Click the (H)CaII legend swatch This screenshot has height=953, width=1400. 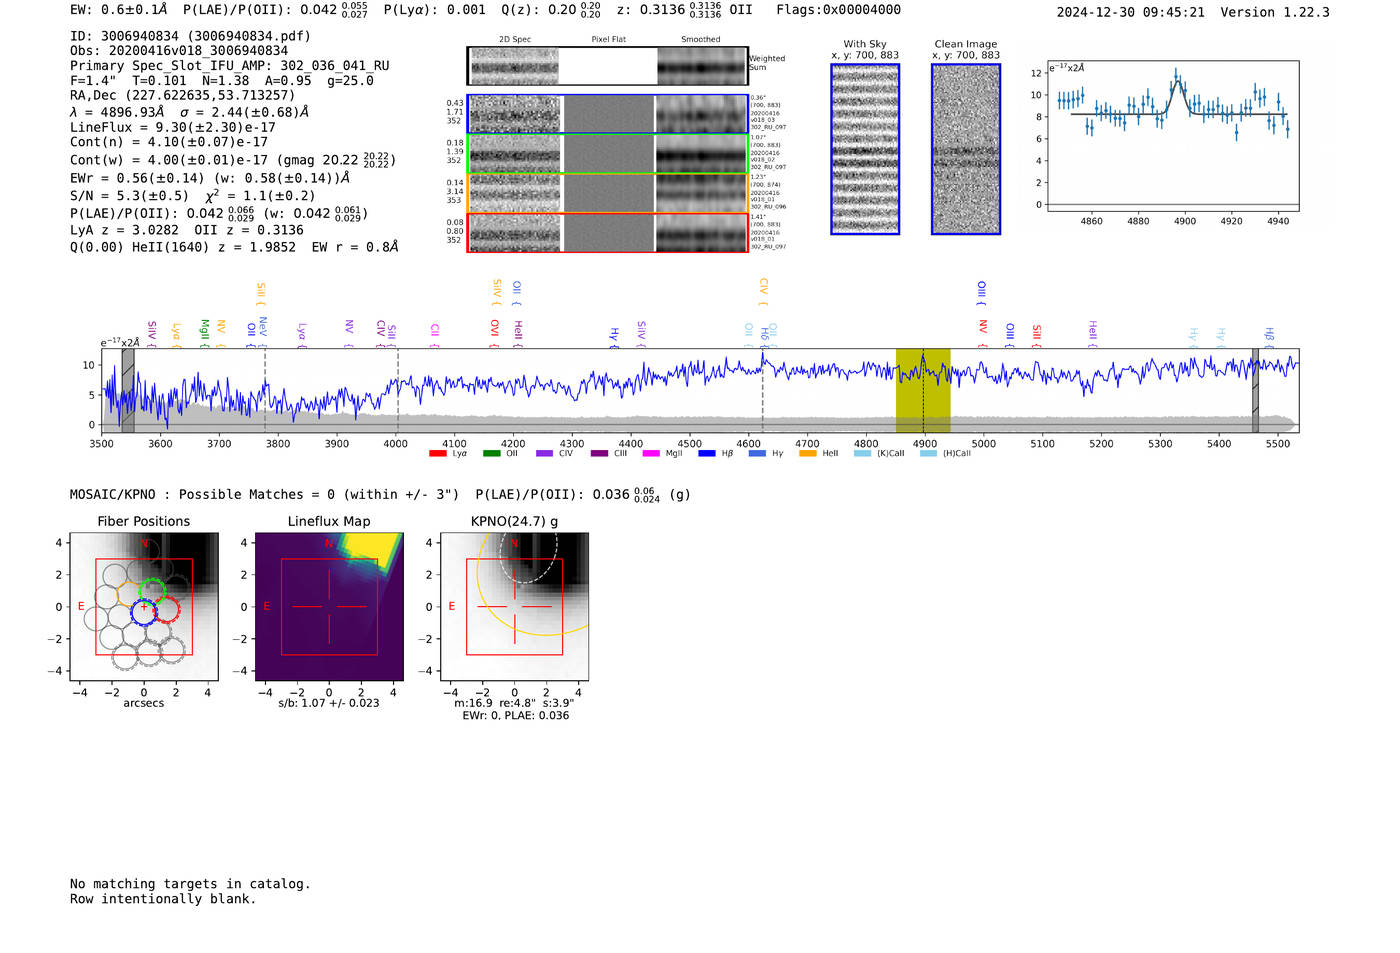[928, 454]
